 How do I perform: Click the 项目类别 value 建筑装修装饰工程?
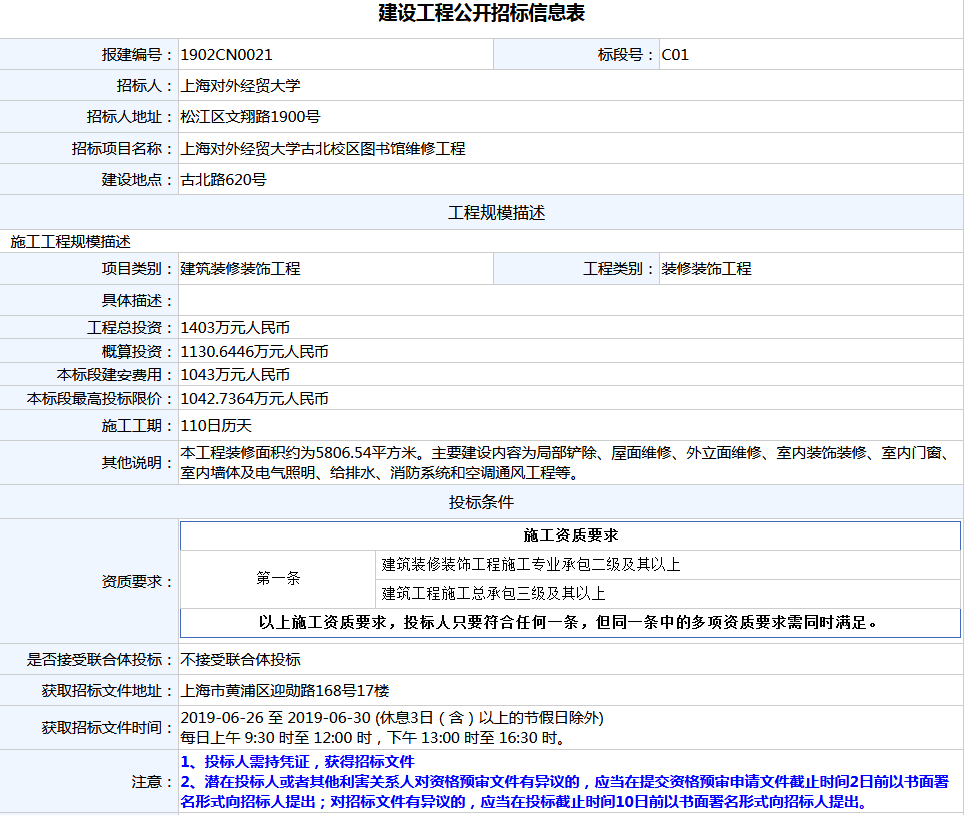click(x=240, y=269)
